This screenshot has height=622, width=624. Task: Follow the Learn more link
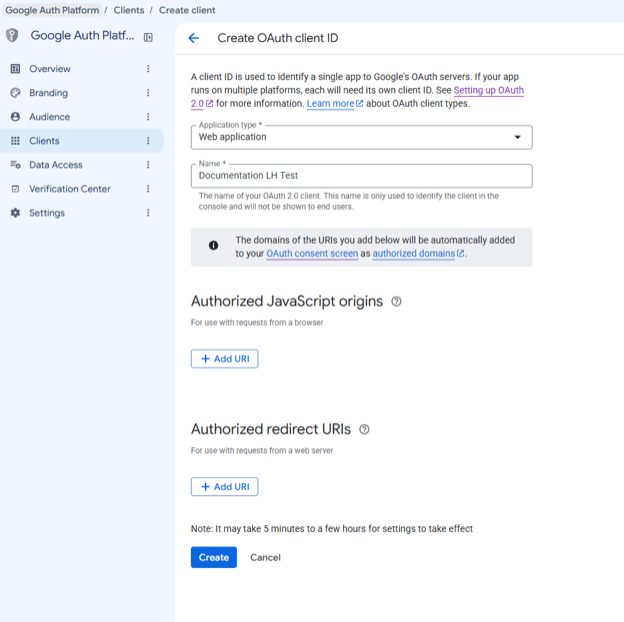(x=330, y=103)
